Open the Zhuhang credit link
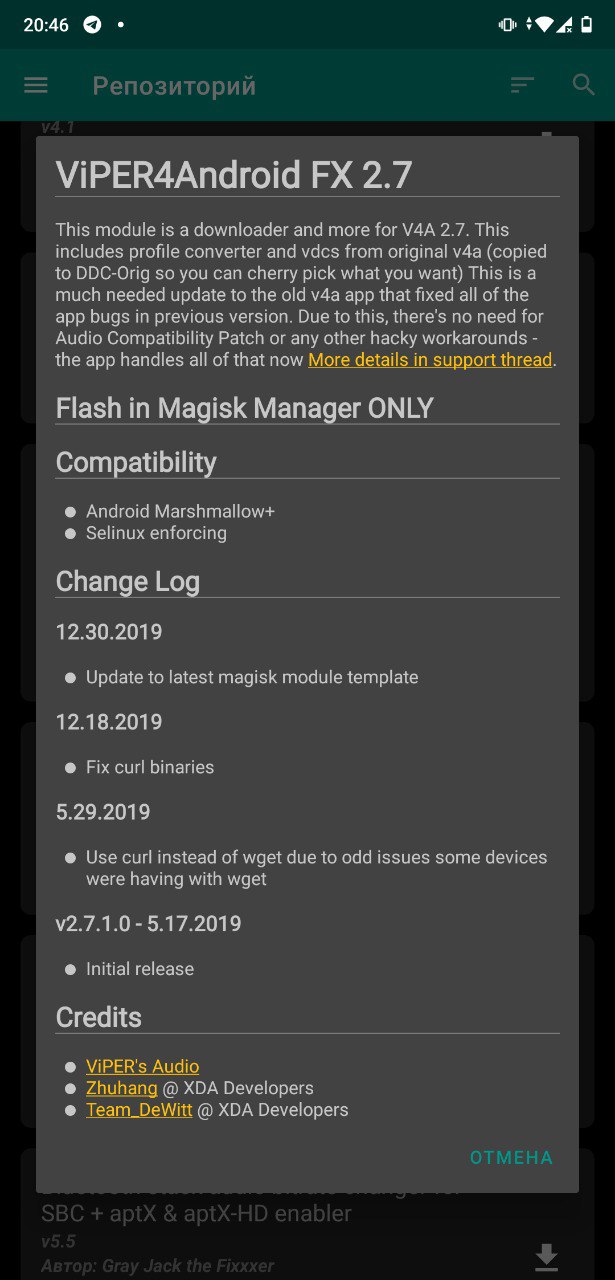This screenshot has height=1280, width=615. [122, 1088]
